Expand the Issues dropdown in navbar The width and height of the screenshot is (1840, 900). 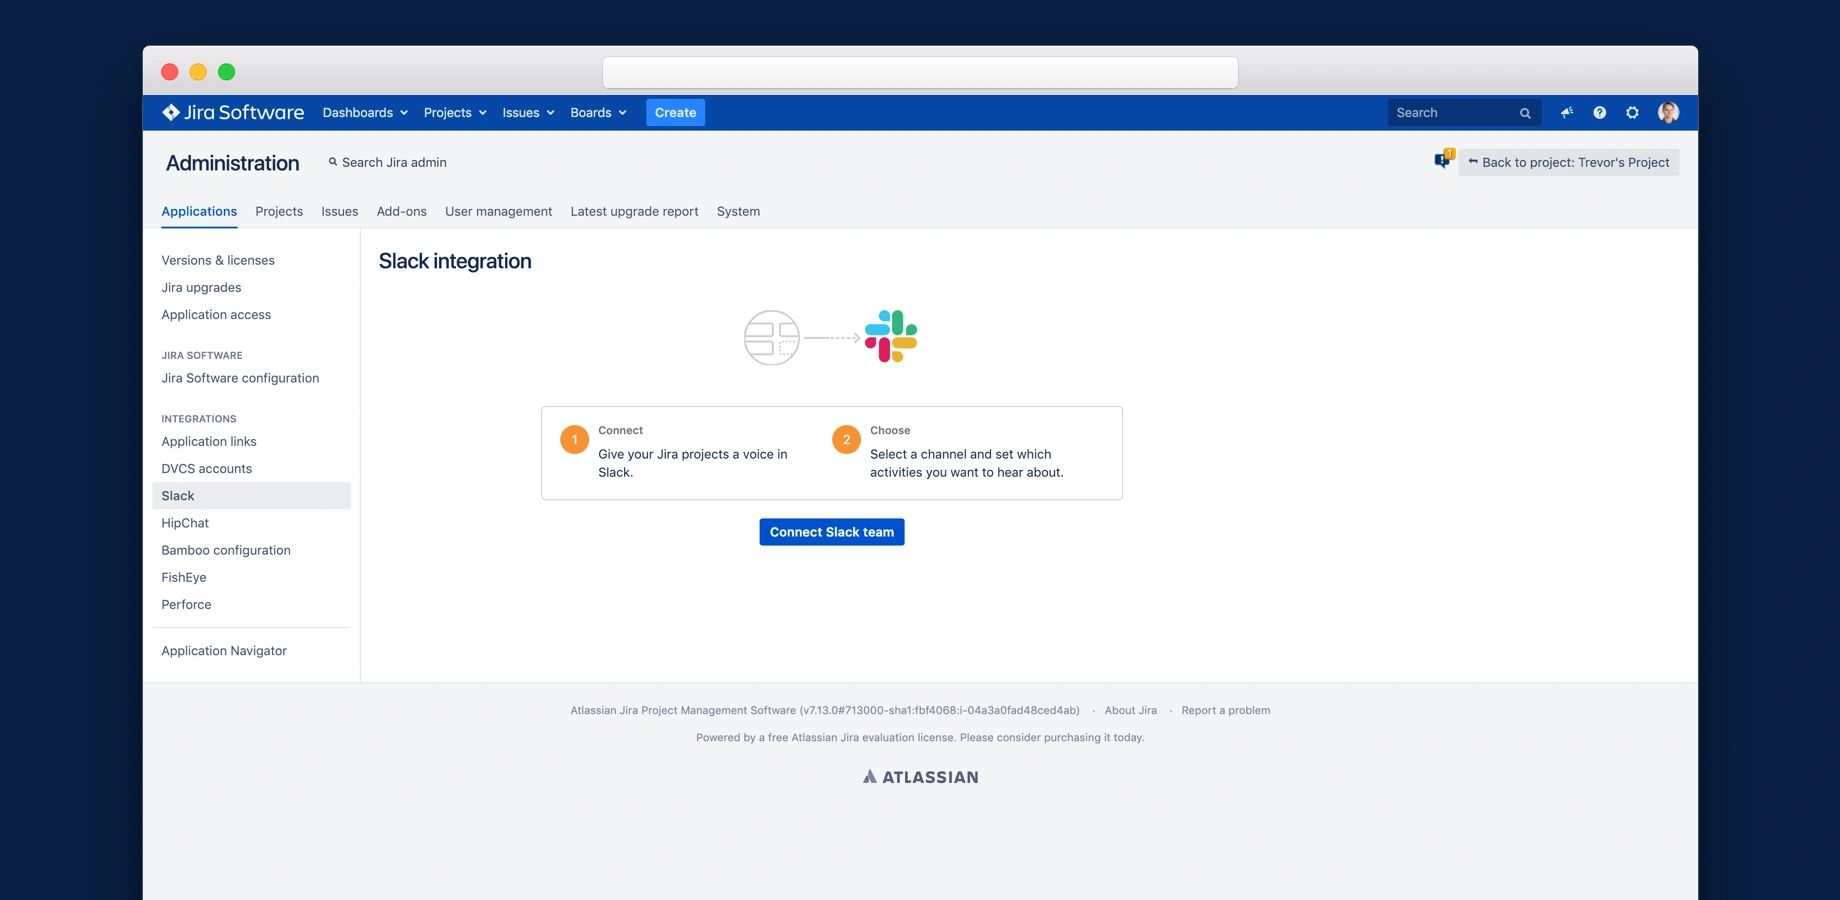(x=528, y=113)
